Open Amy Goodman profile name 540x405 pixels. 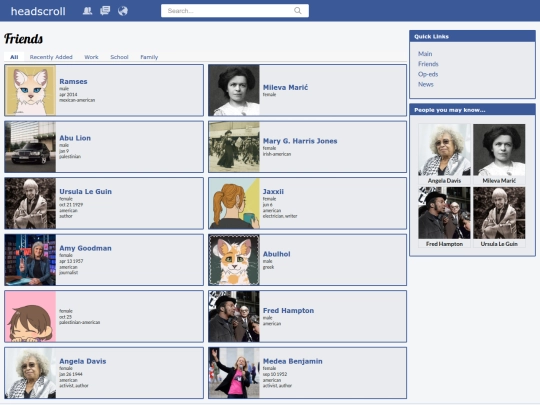pos(85,248)
